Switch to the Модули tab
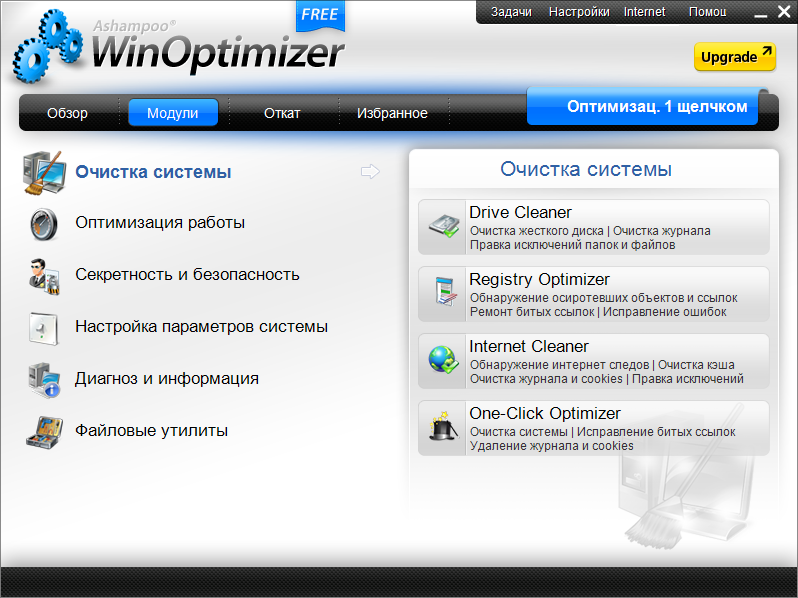Screen dimensions: 798x598 (173, 112)
